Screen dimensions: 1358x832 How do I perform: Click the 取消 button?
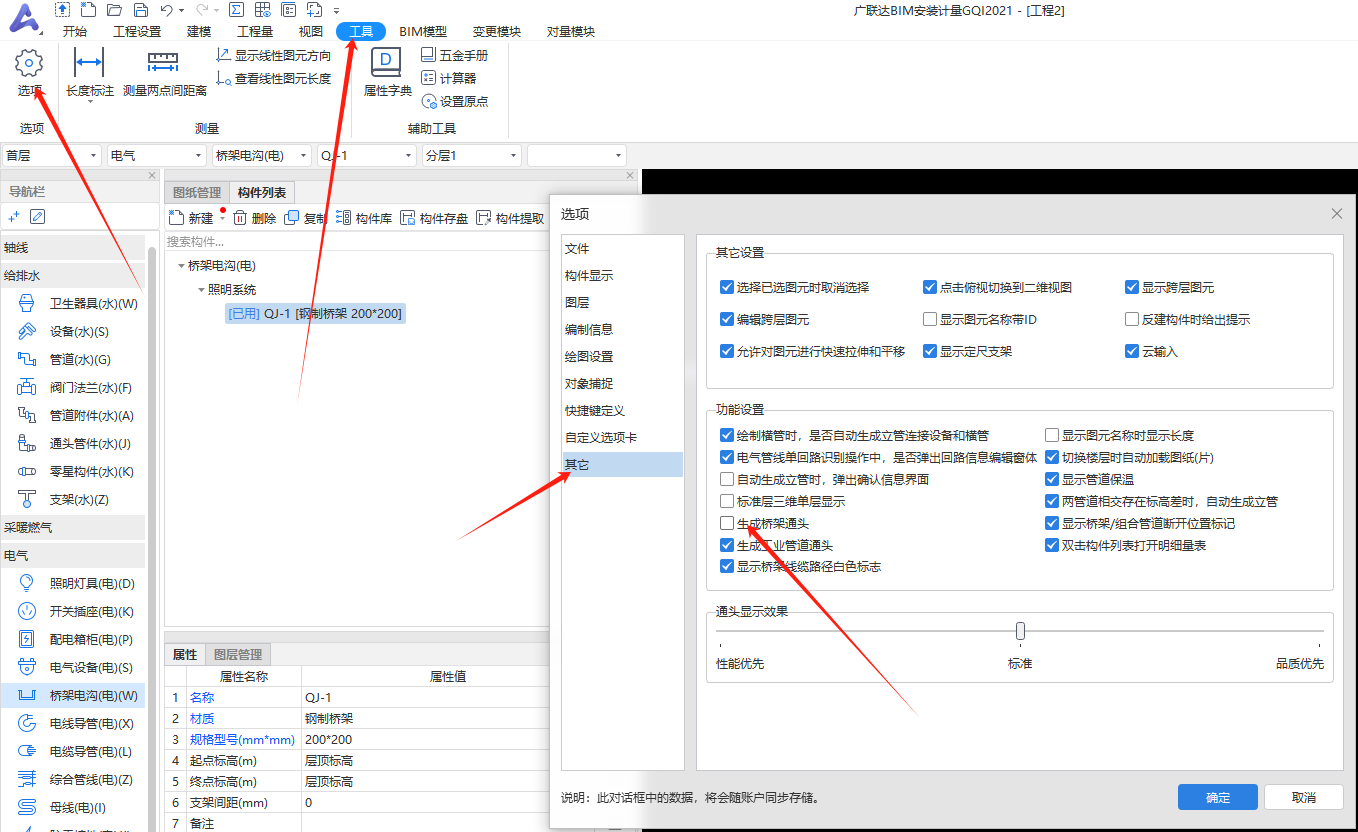coord(1304,797)
